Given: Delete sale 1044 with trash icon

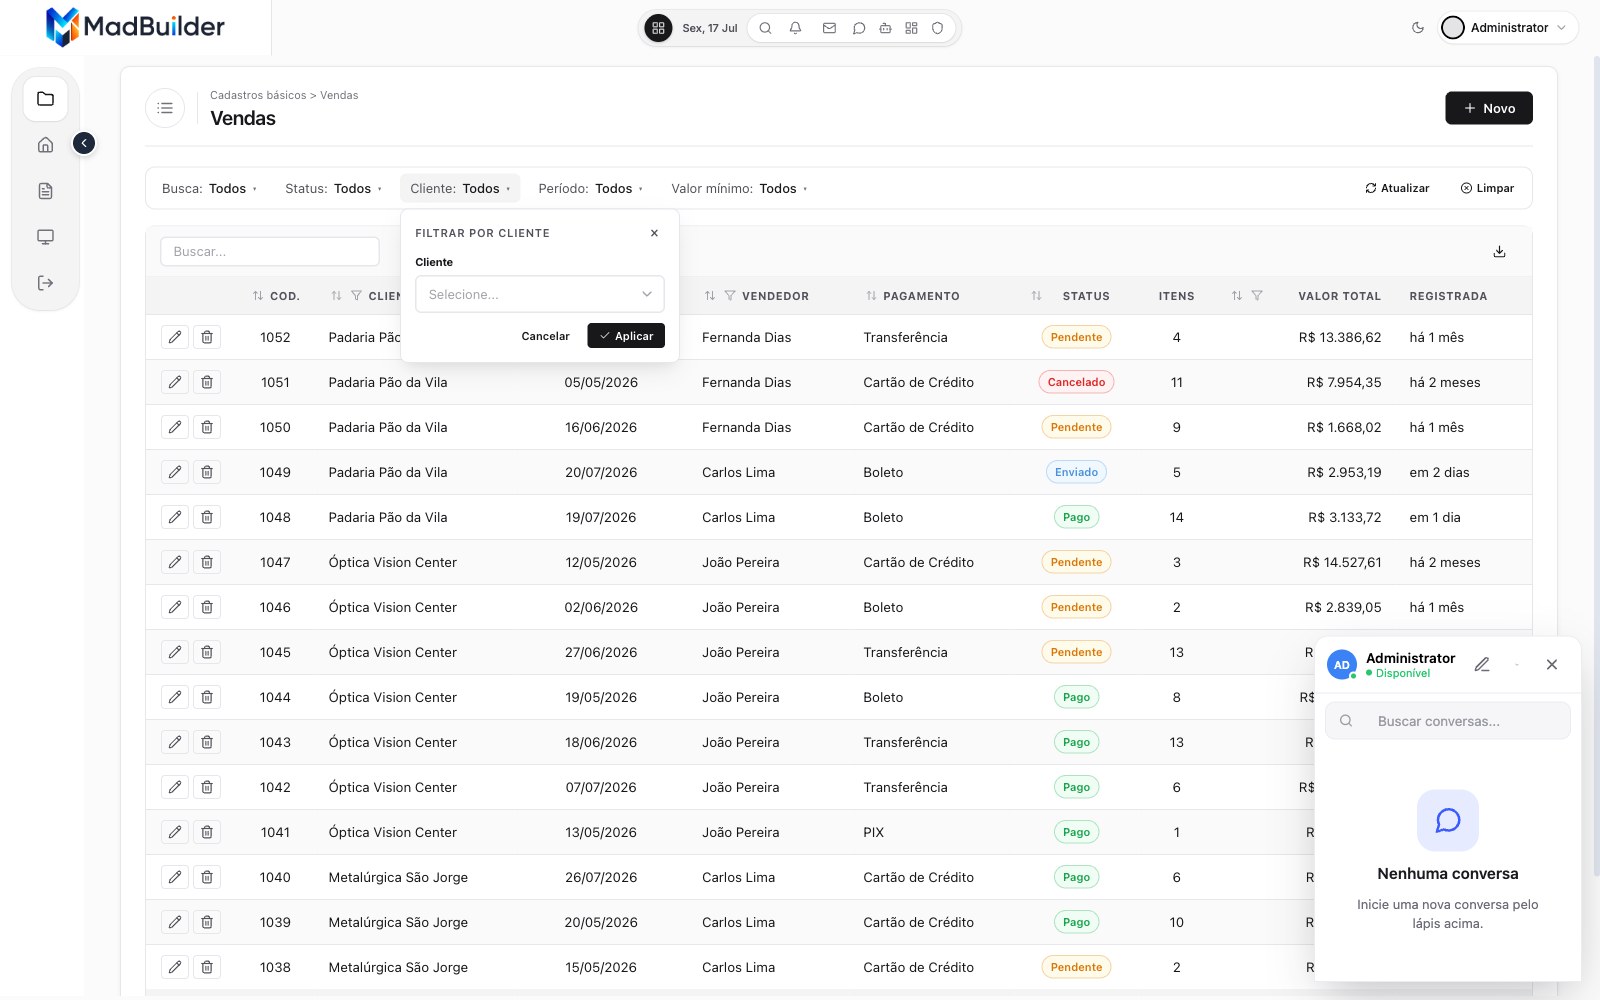Looking at the screenshot, I should click(207, 697).
